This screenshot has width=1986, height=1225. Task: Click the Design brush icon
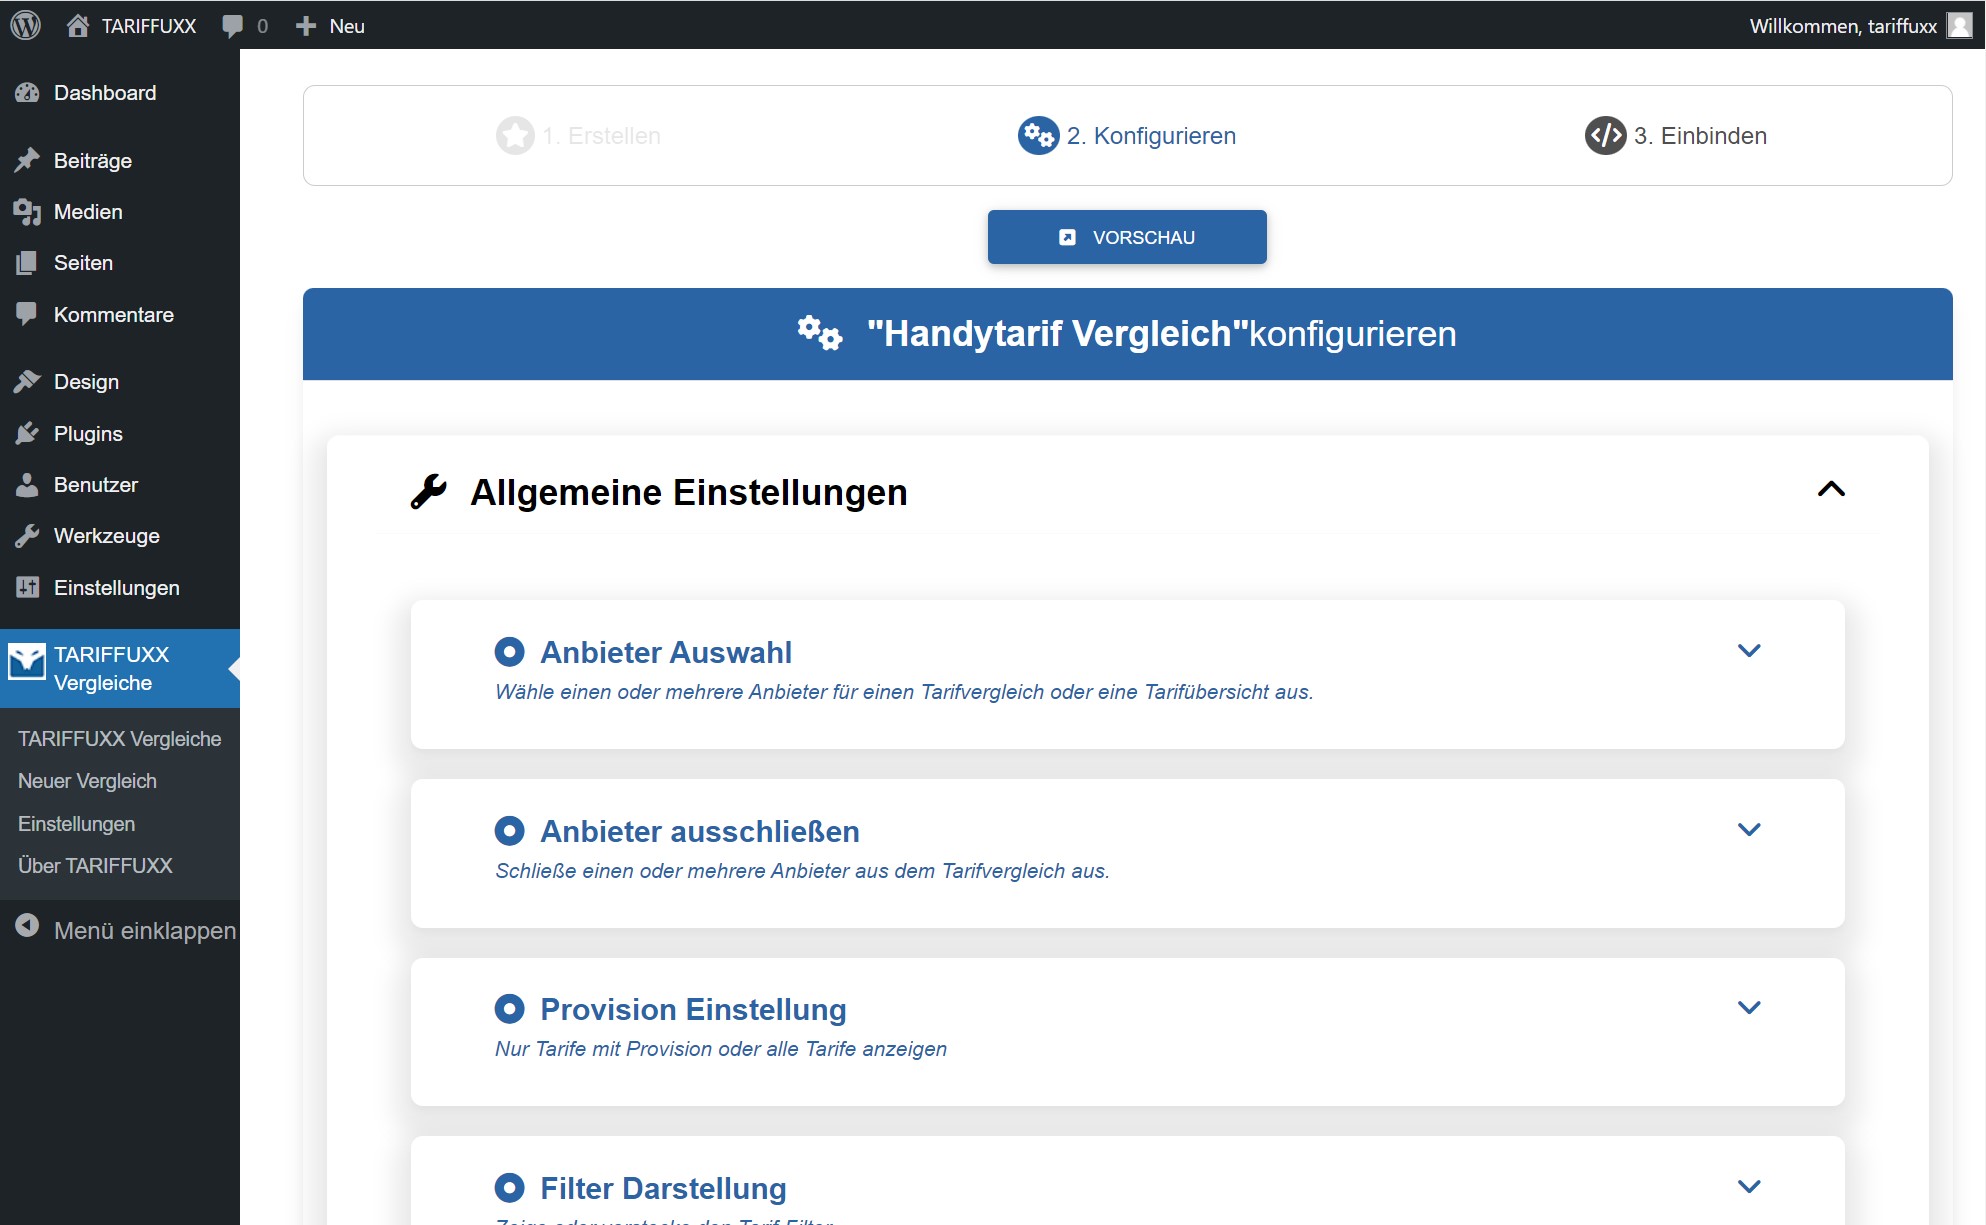point(27,382)
